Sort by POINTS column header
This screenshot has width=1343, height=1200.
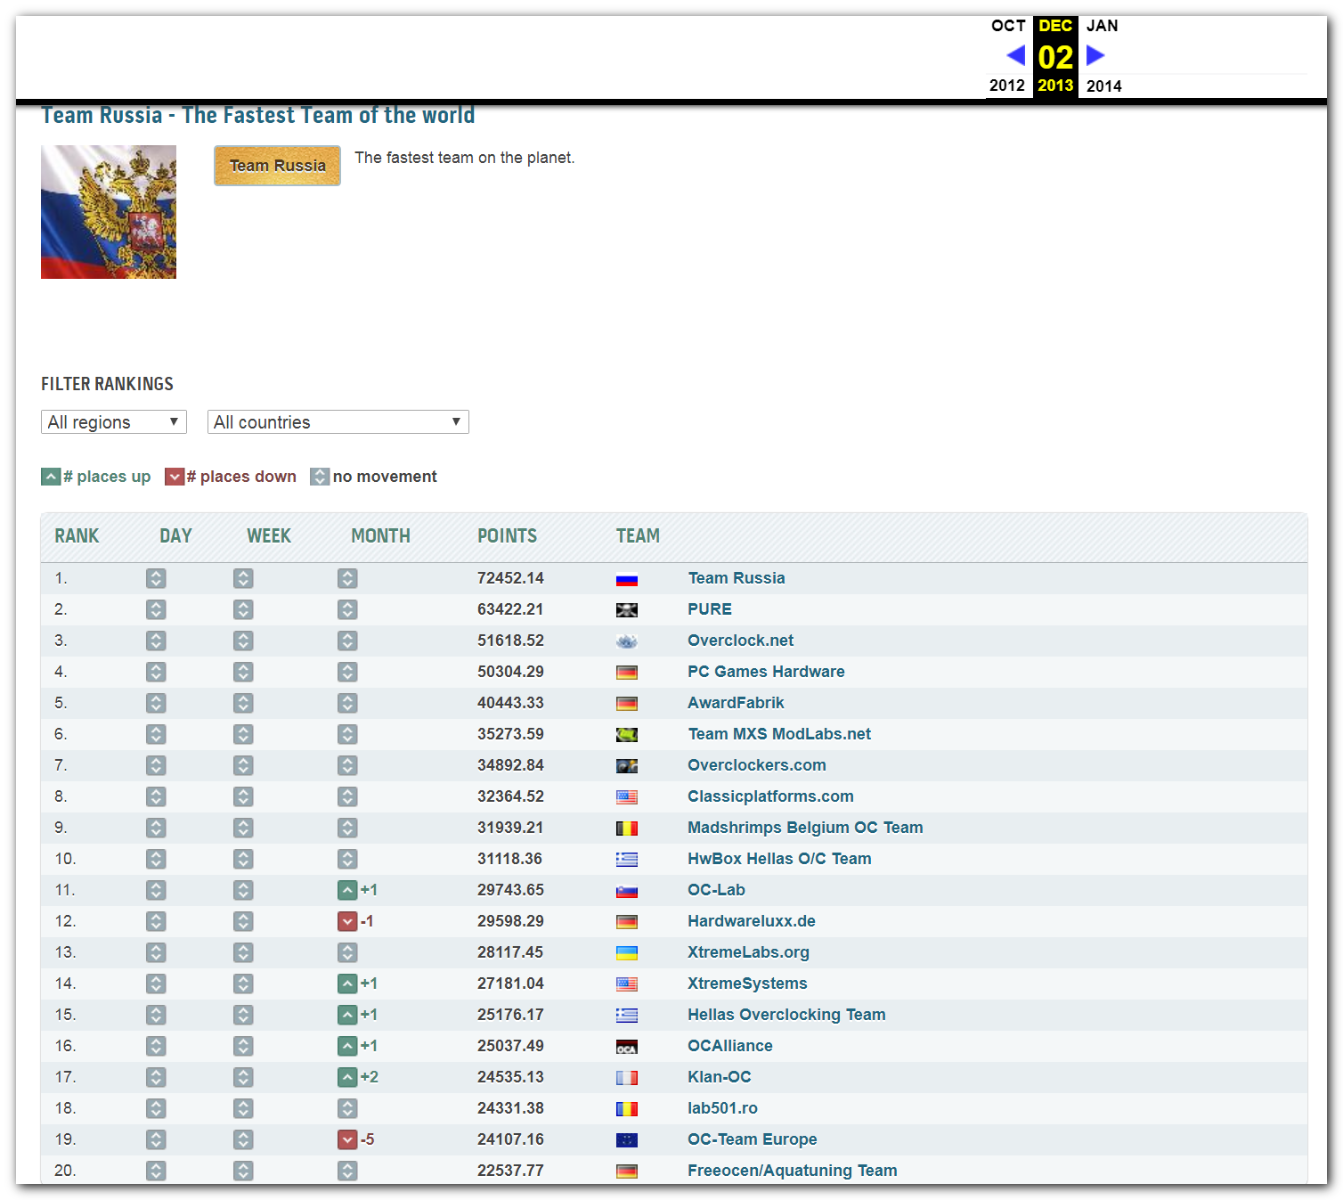coord(507,536)
